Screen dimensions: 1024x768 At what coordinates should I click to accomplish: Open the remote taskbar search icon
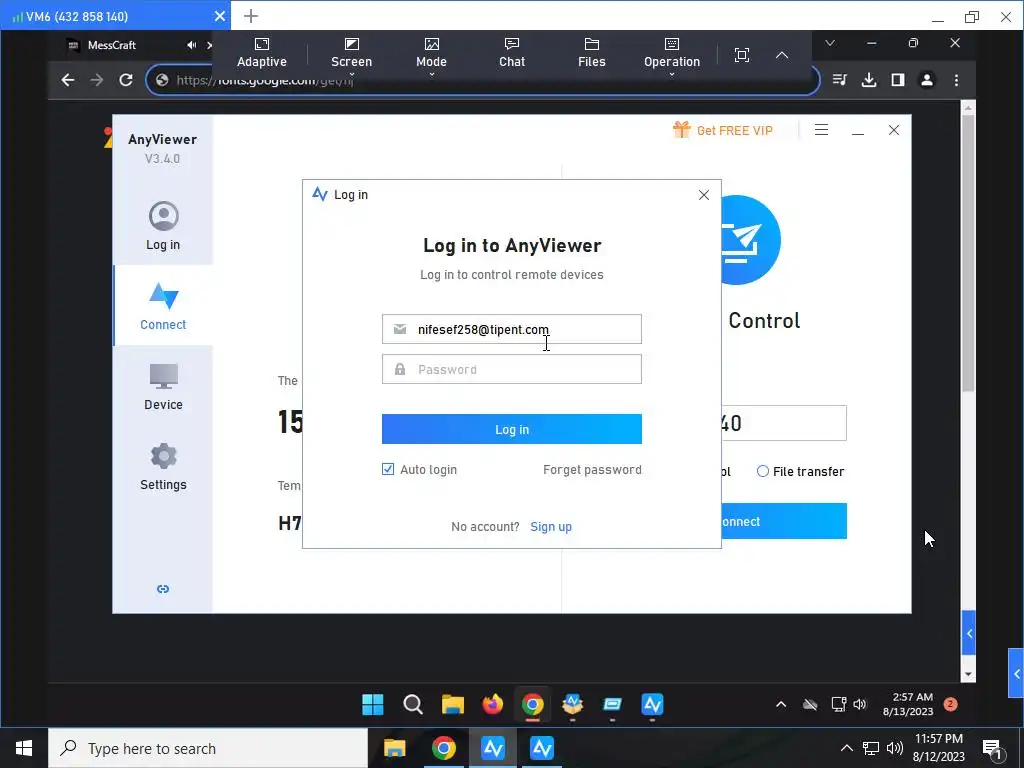[413, 705]
